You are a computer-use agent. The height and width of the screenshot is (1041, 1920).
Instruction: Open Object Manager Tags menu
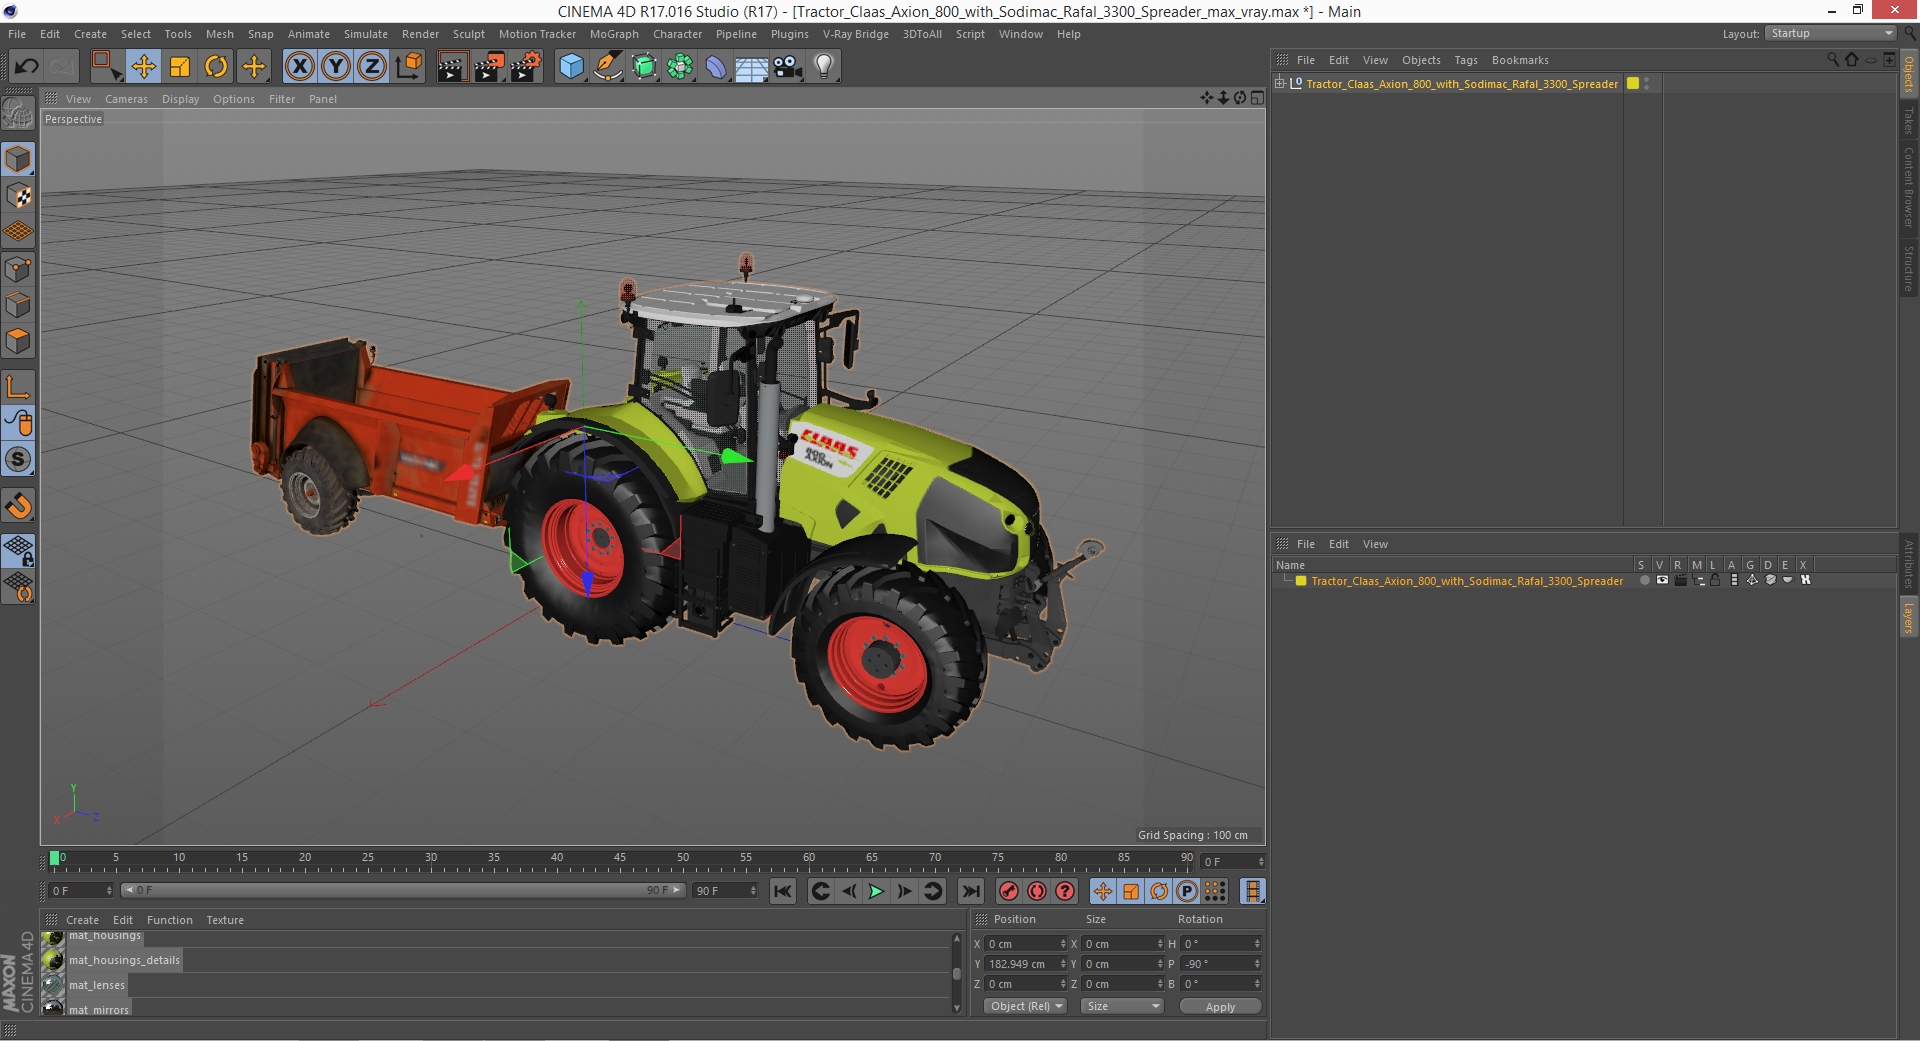1466,60
